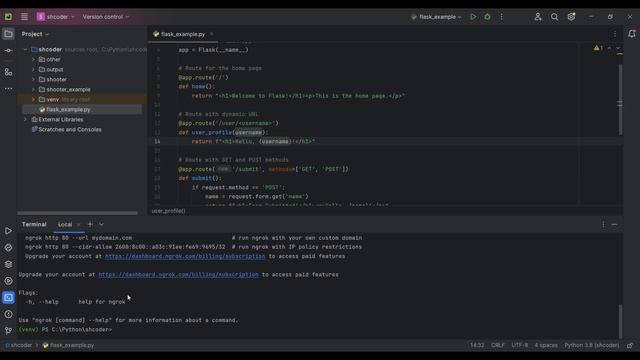
Task: Click flask_example.py breadcrumb in status bar
Action: pos(68,345)
